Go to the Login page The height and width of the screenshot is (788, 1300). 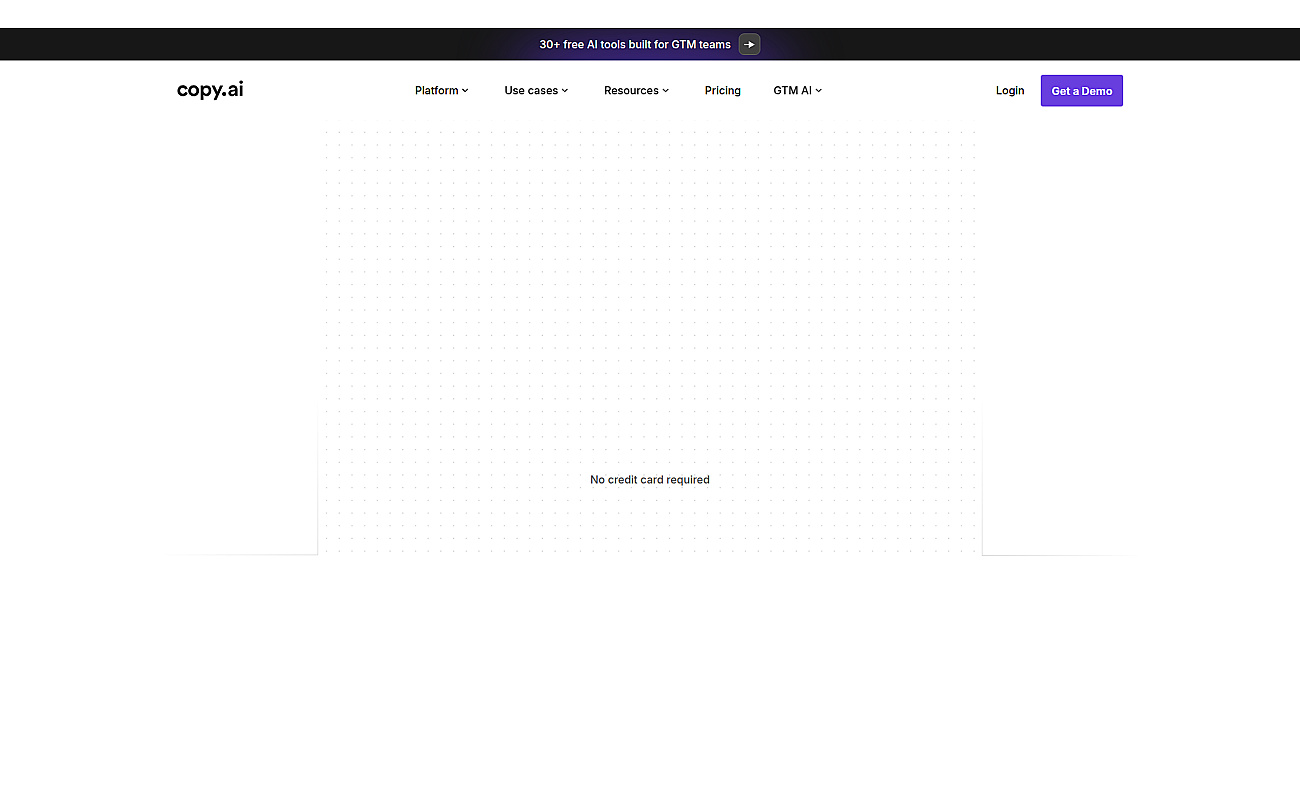pos(1010,90)
